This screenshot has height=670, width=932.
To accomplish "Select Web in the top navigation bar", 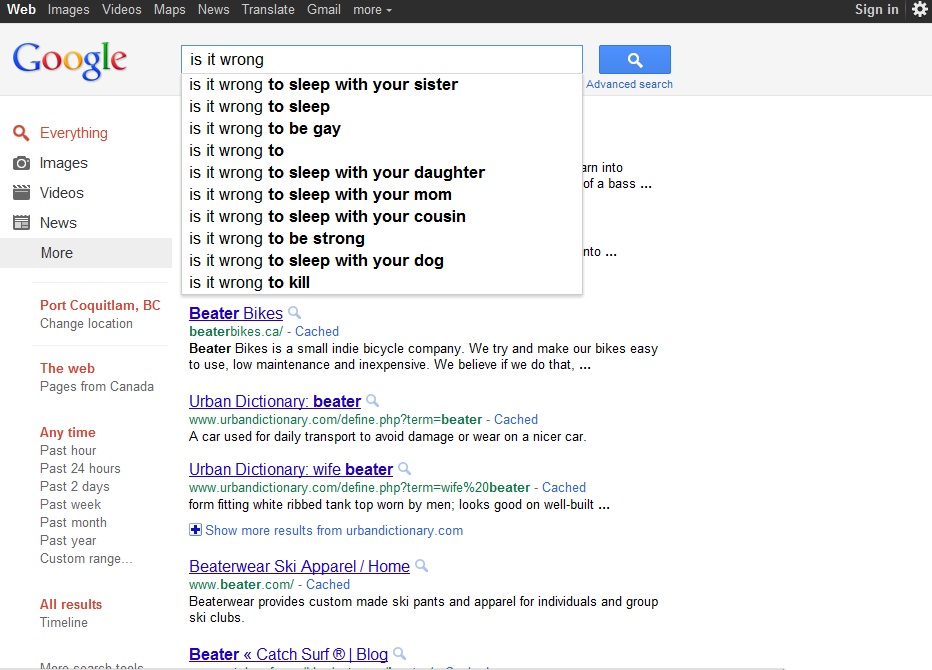I will pyautogui.click(x=21, y=10).
